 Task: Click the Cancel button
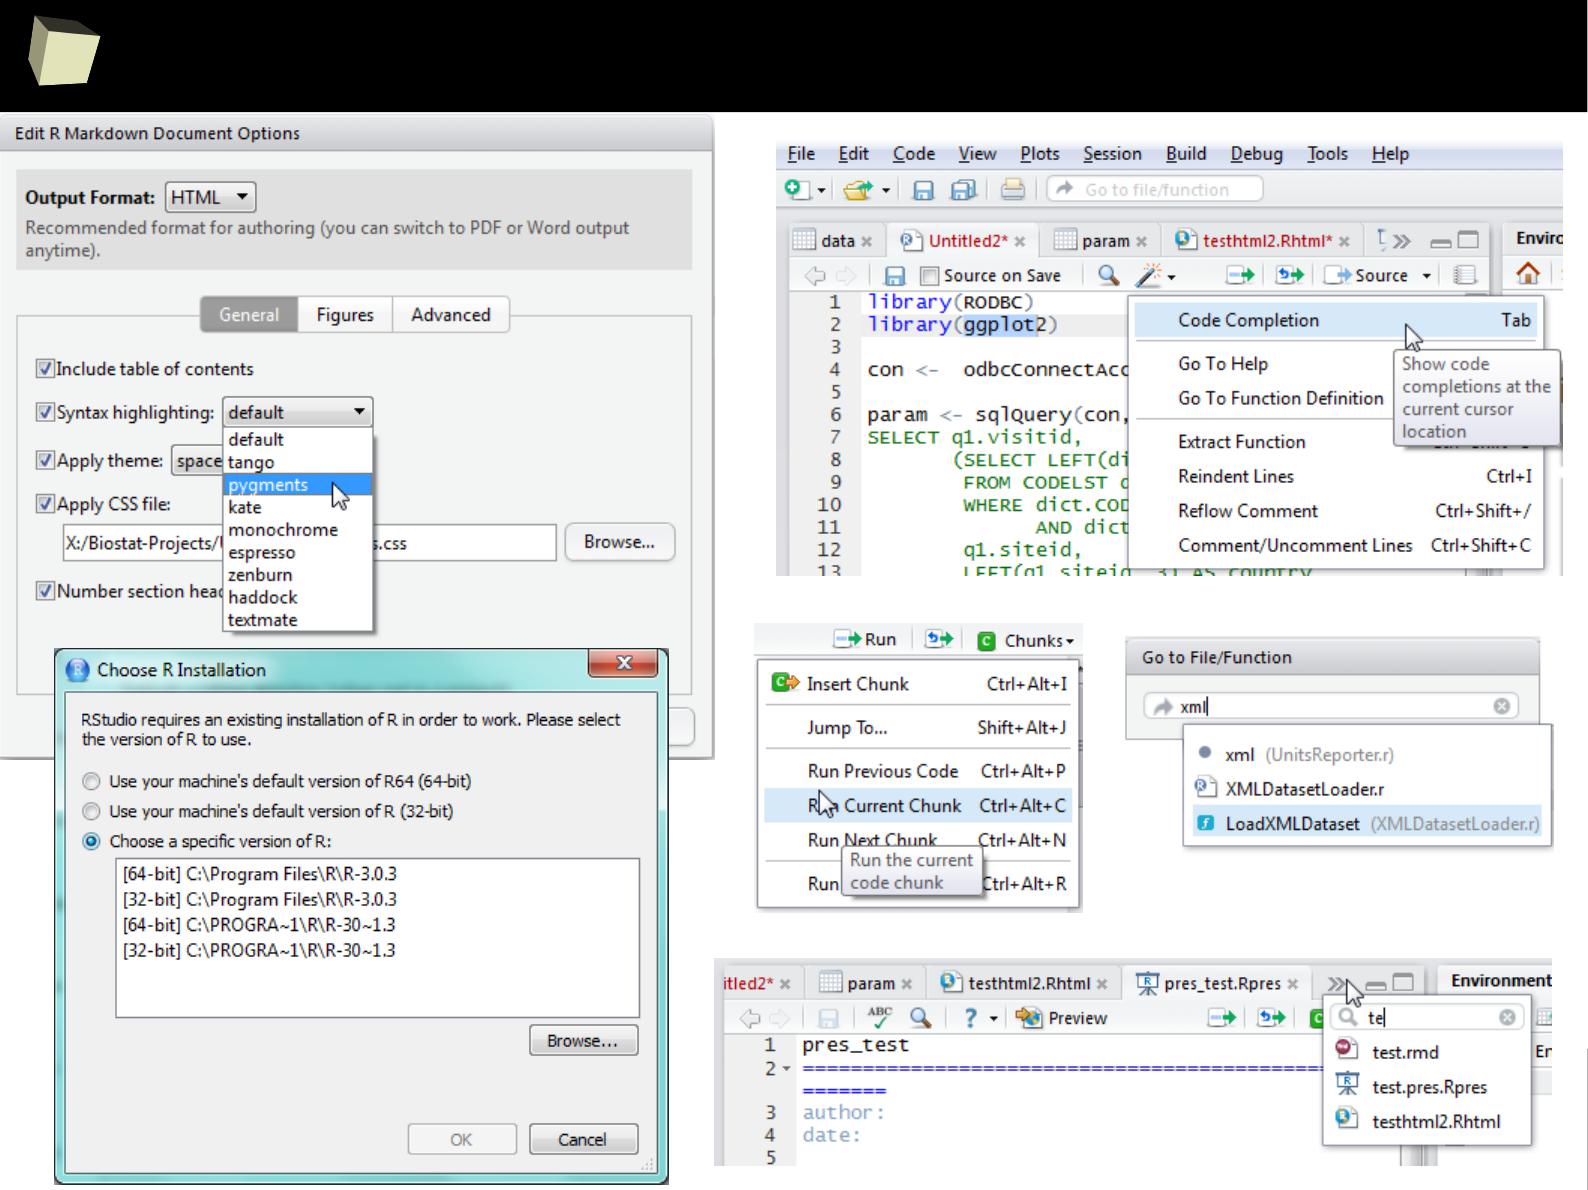click(x=583, y=1139)
